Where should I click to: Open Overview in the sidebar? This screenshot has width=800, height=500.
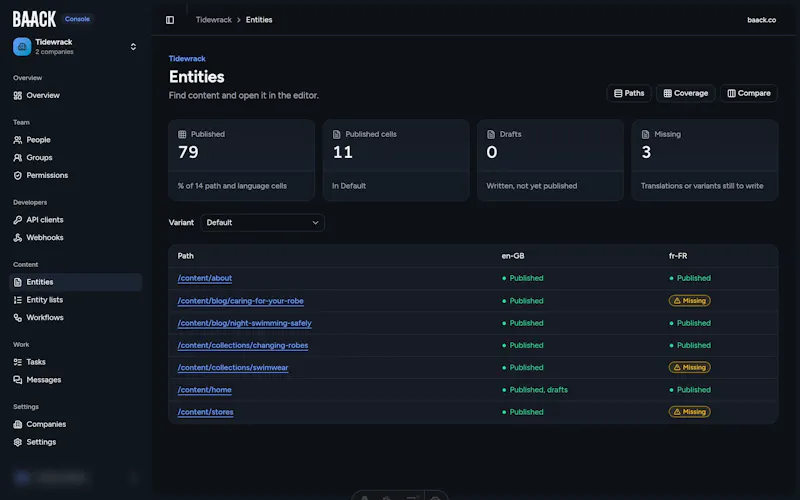[x=76, y=95]
